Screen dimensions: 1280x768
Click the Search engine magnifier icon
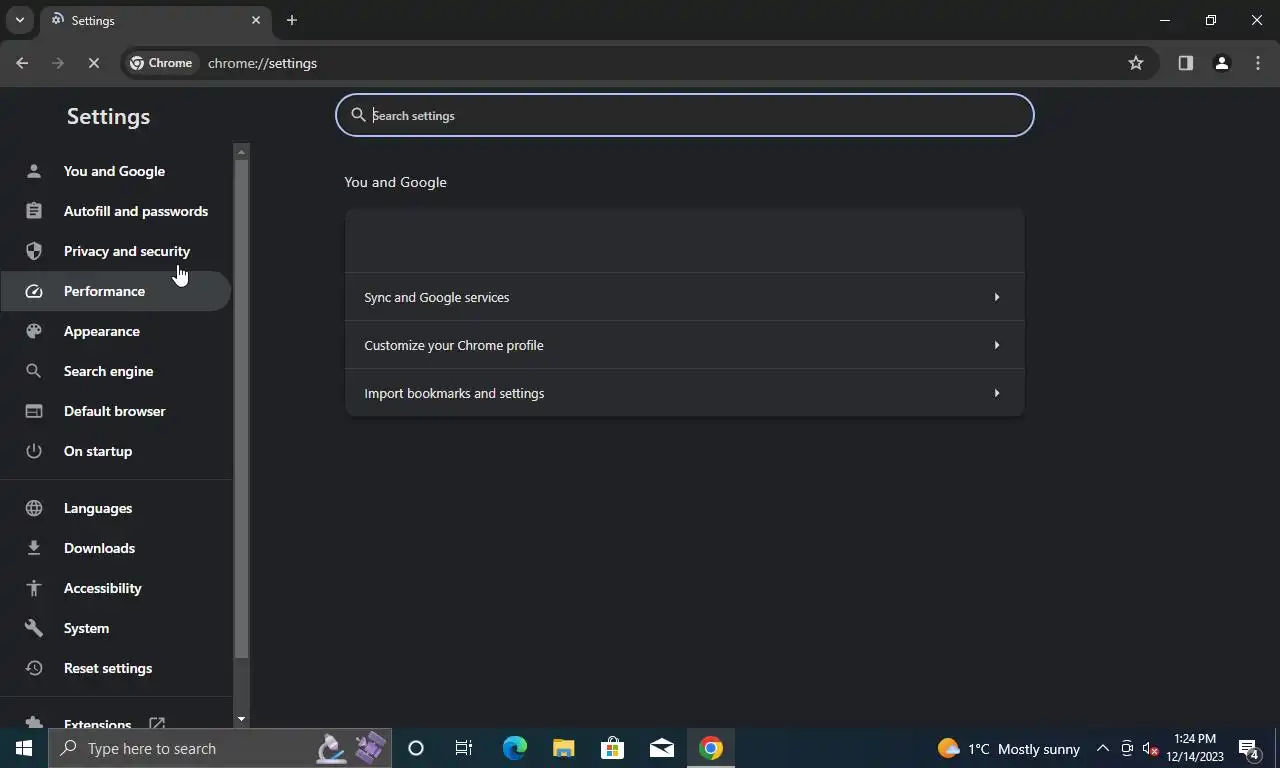[x=34, y=371]
